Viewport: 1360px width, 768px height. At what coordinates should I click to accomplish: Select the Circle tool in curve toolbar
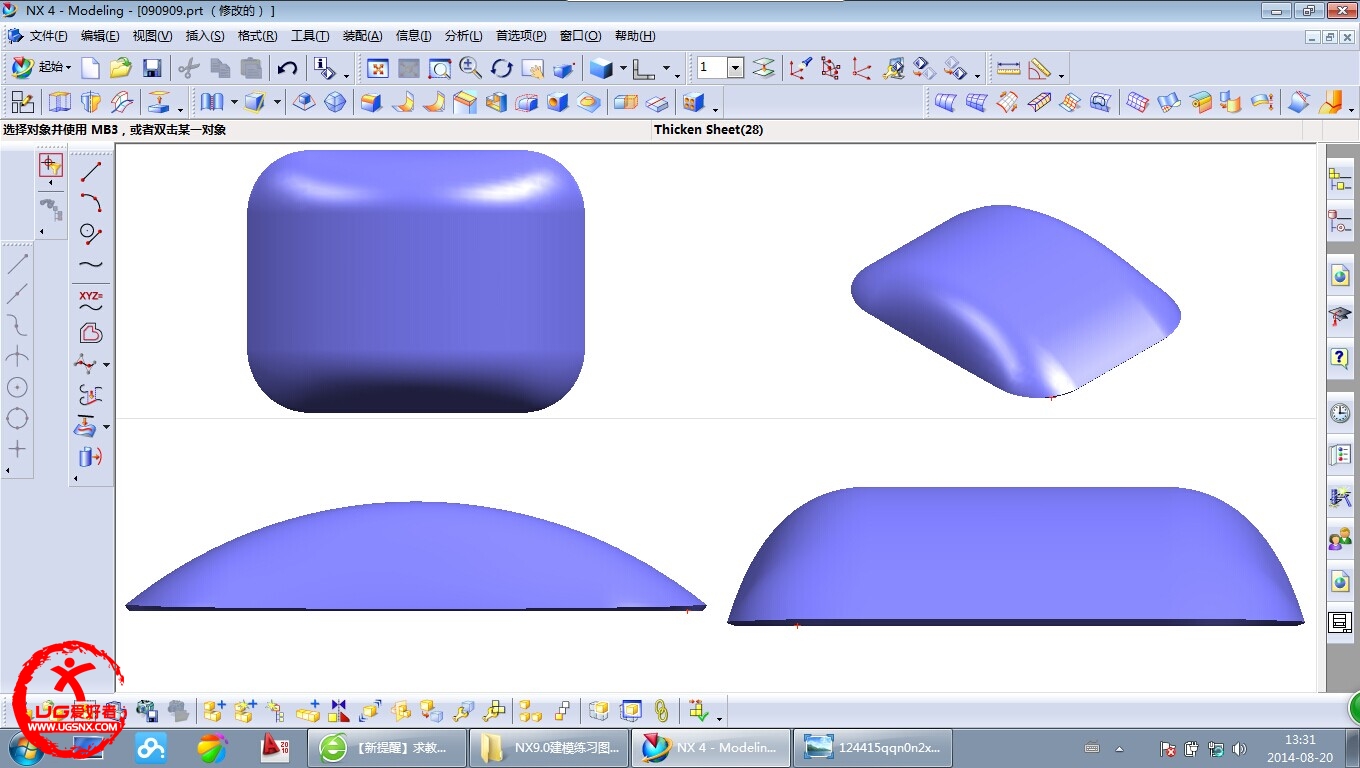(91, 234)
